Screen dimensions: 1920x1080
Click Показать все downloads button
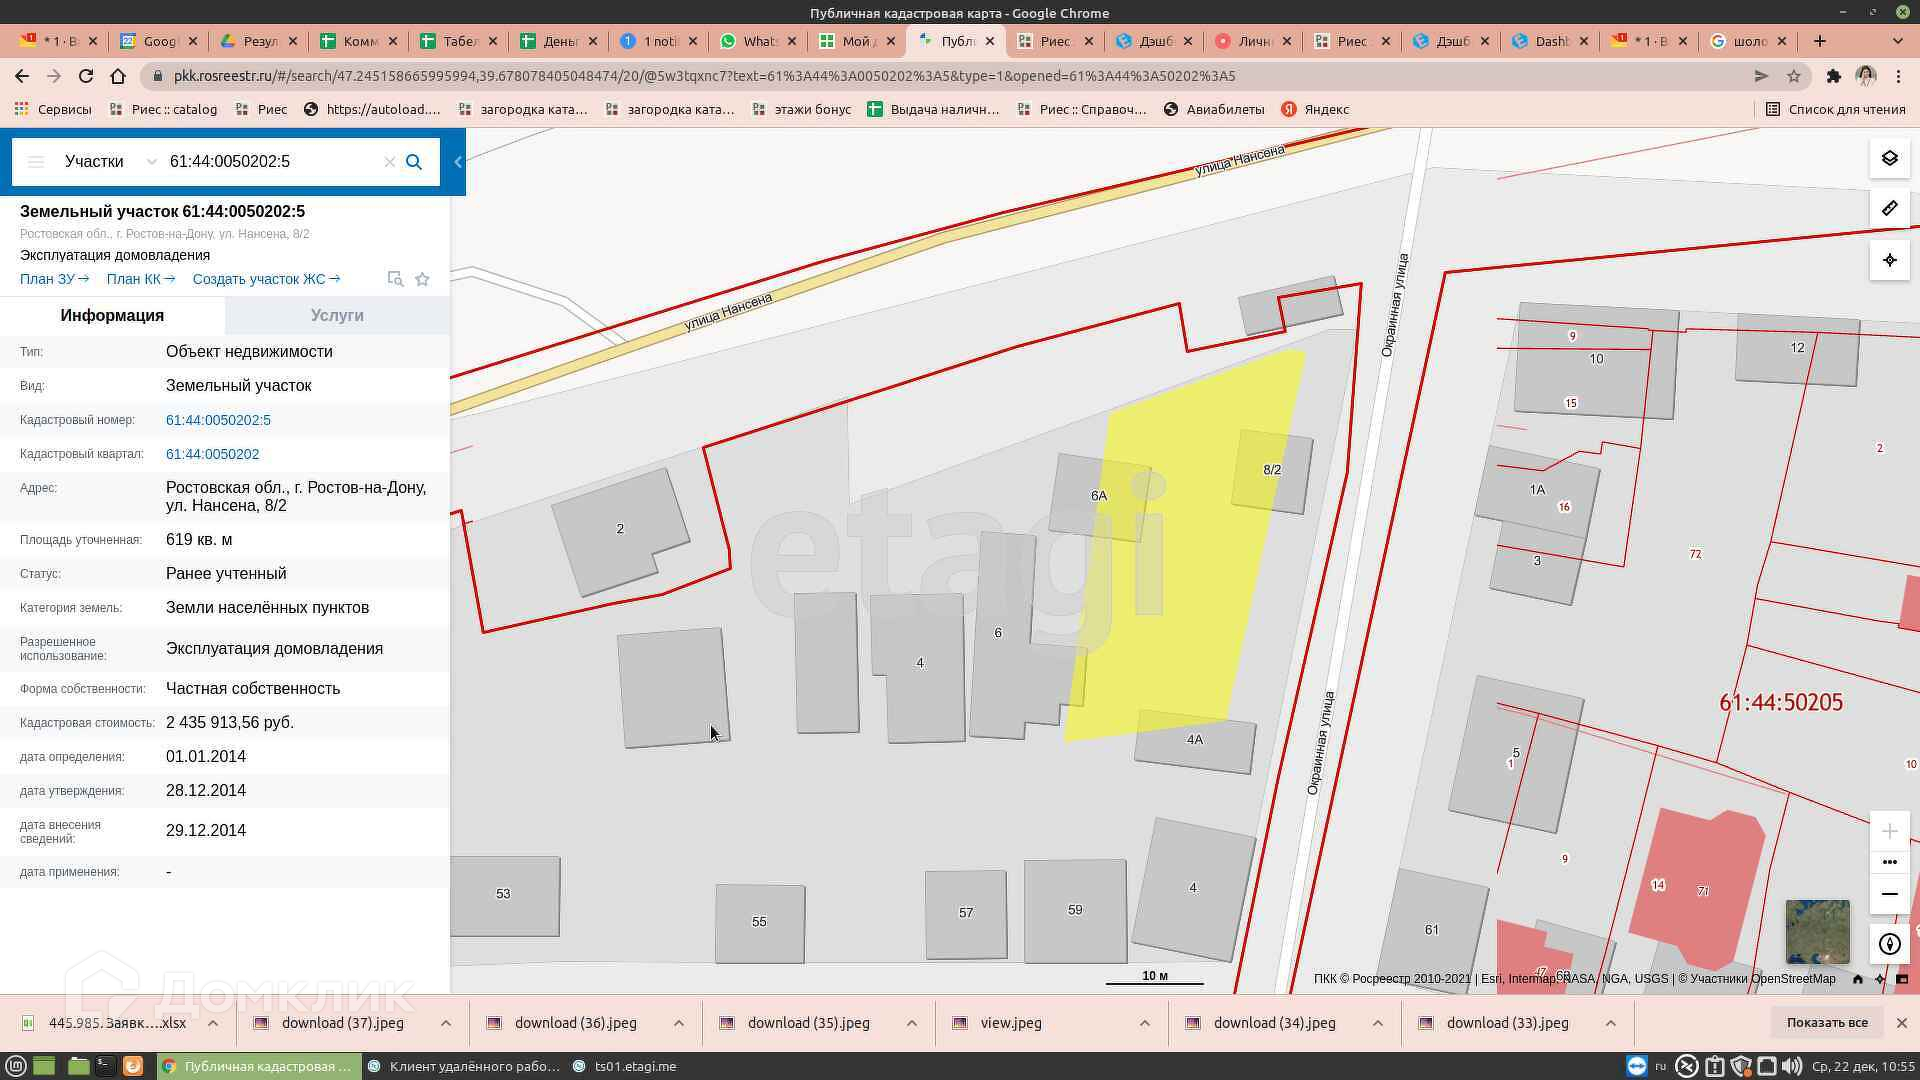(x=1826, y=1022)
